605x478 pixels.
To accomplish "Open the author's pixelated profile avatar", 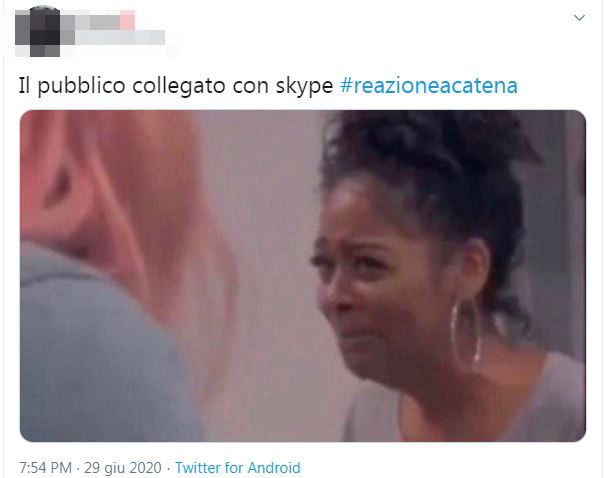I will click(37, 32).
